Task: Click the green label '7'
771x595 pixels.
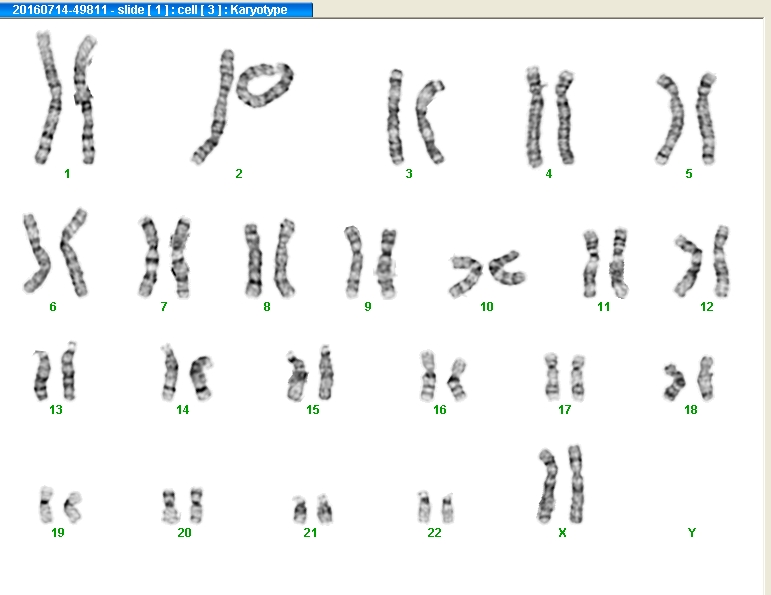Action: tap(164, 307)
